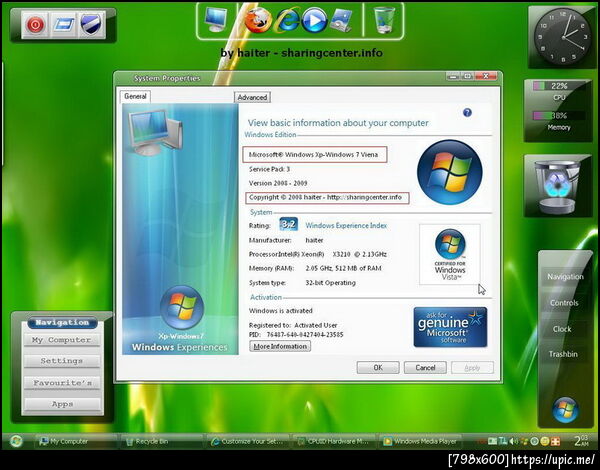This screenshot has height=470, width=600.
Task: Click the Start orb on the taskbar
Action: [16, 441]
